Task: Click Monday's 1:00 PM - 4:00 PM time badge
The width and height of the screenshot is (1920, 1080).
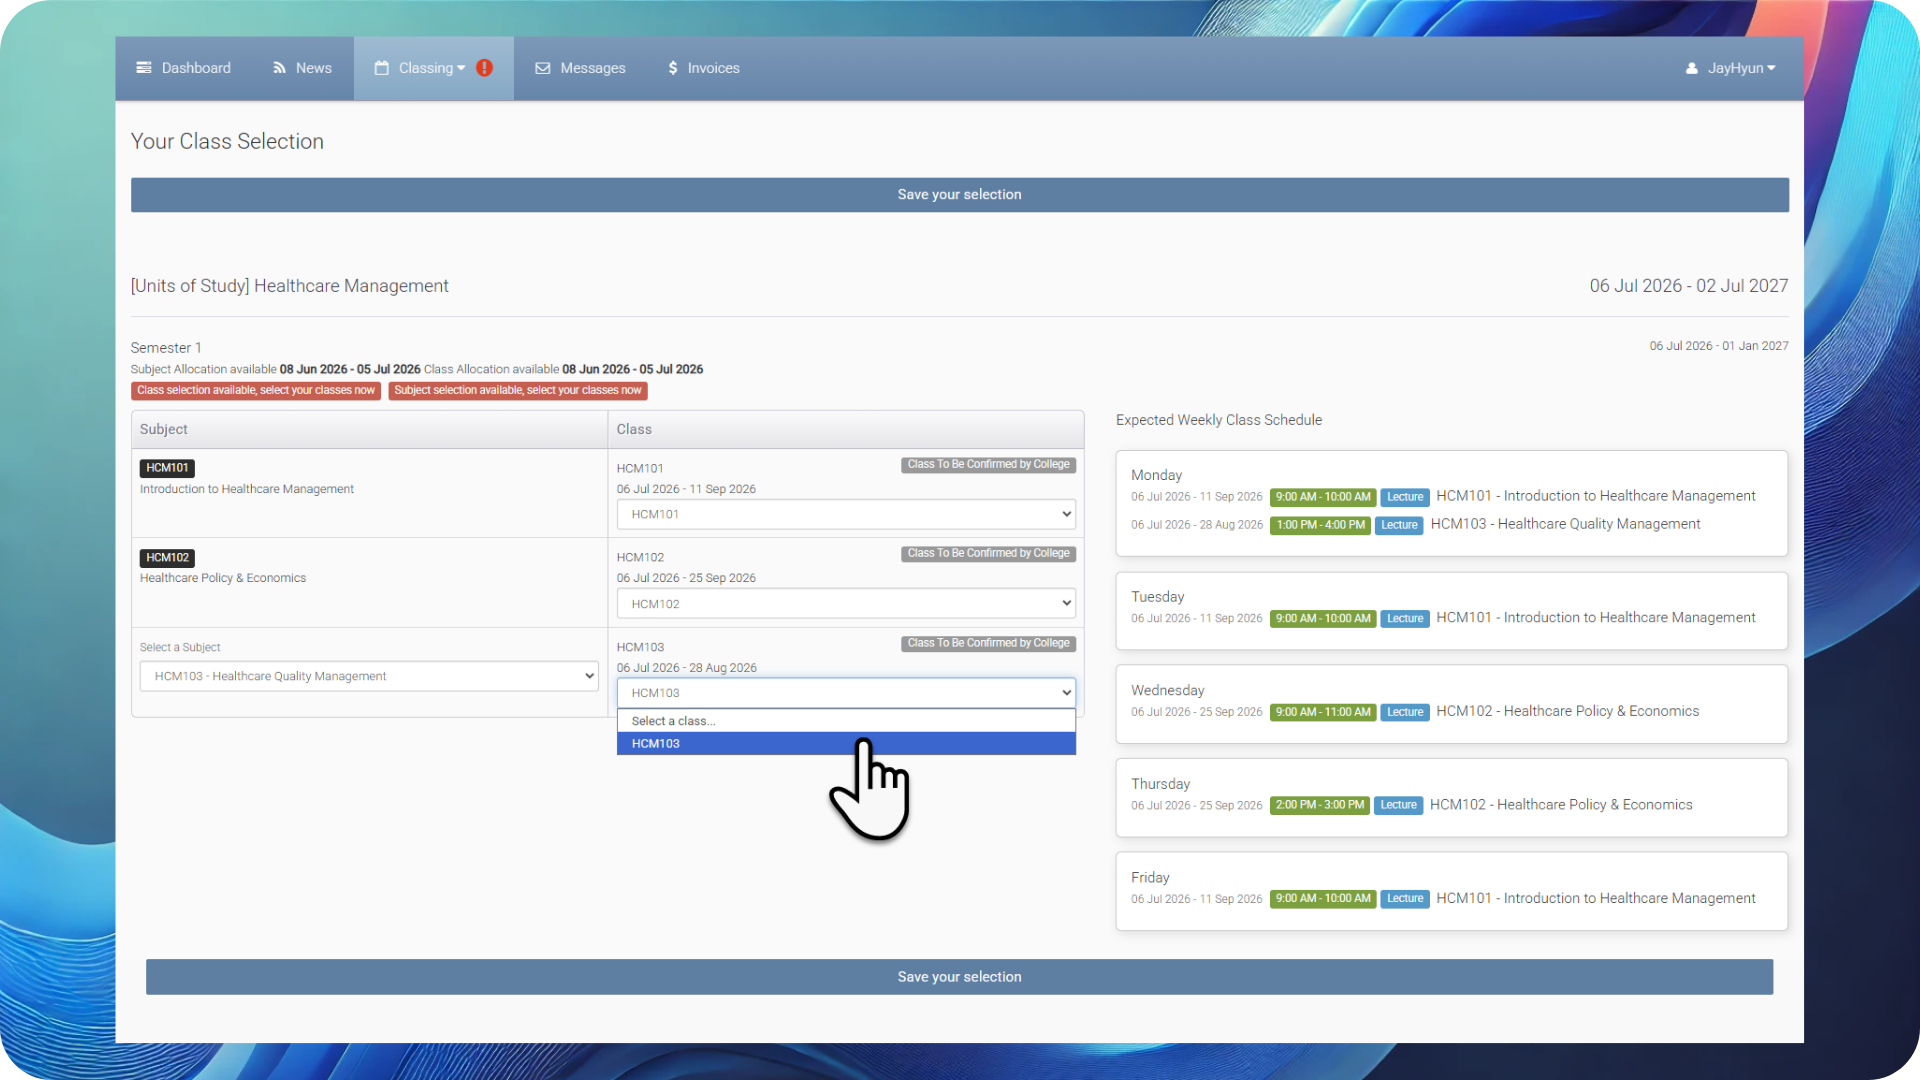Action: pos(1320,525)
